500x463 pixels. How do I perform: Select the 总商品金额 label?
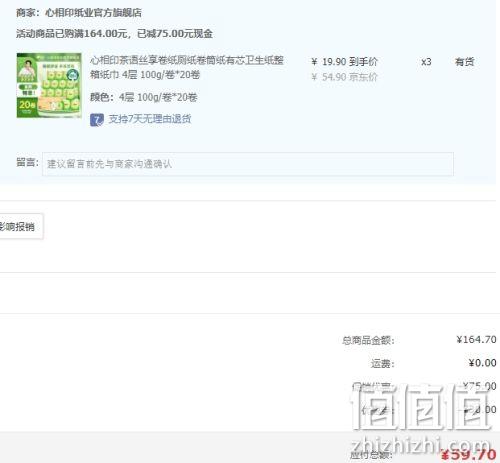(x=368, y=340)
